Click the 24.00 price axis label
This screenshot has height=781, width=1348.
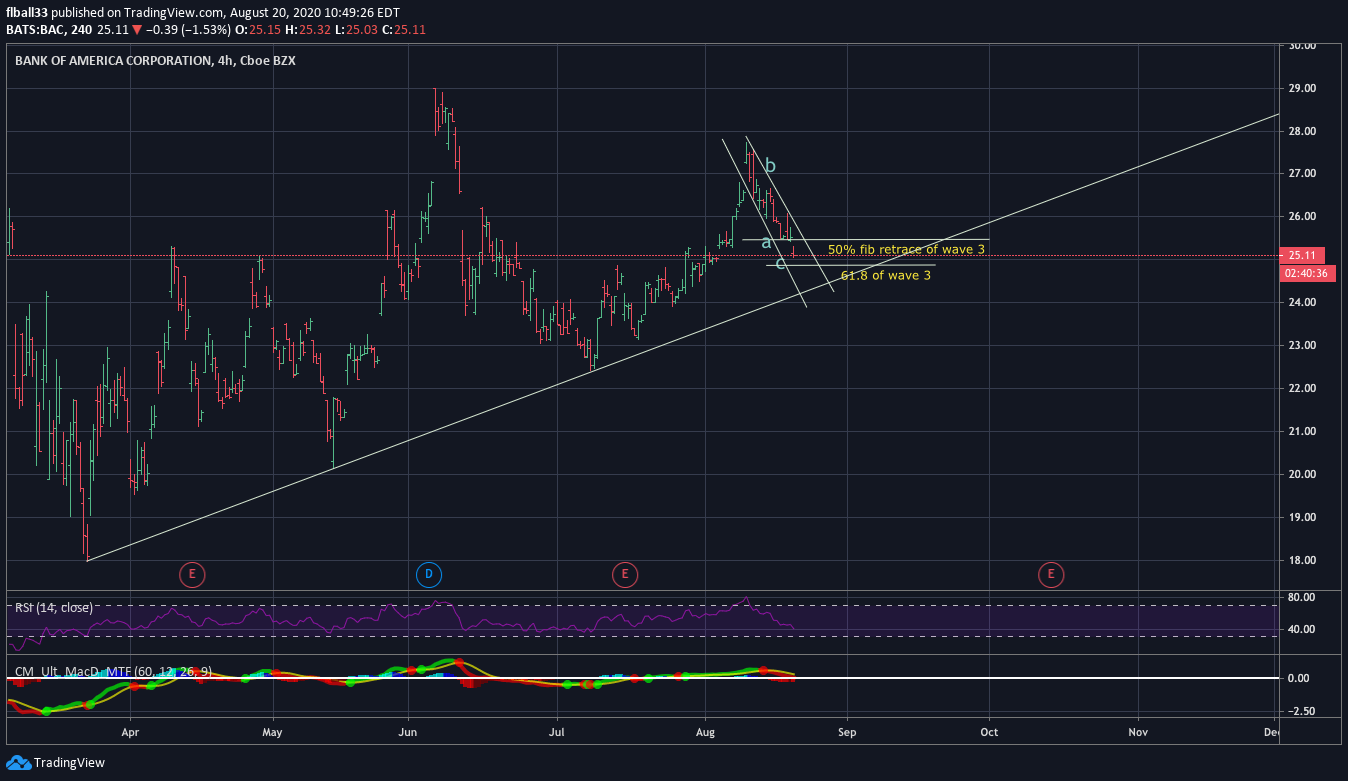pyautogui.click(x=1301, y=303)
